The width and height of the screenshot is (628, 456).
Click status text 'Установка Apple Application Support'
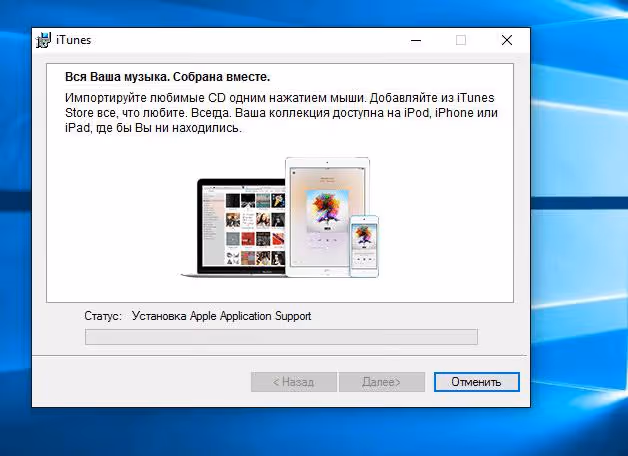(x=221, y=316)
